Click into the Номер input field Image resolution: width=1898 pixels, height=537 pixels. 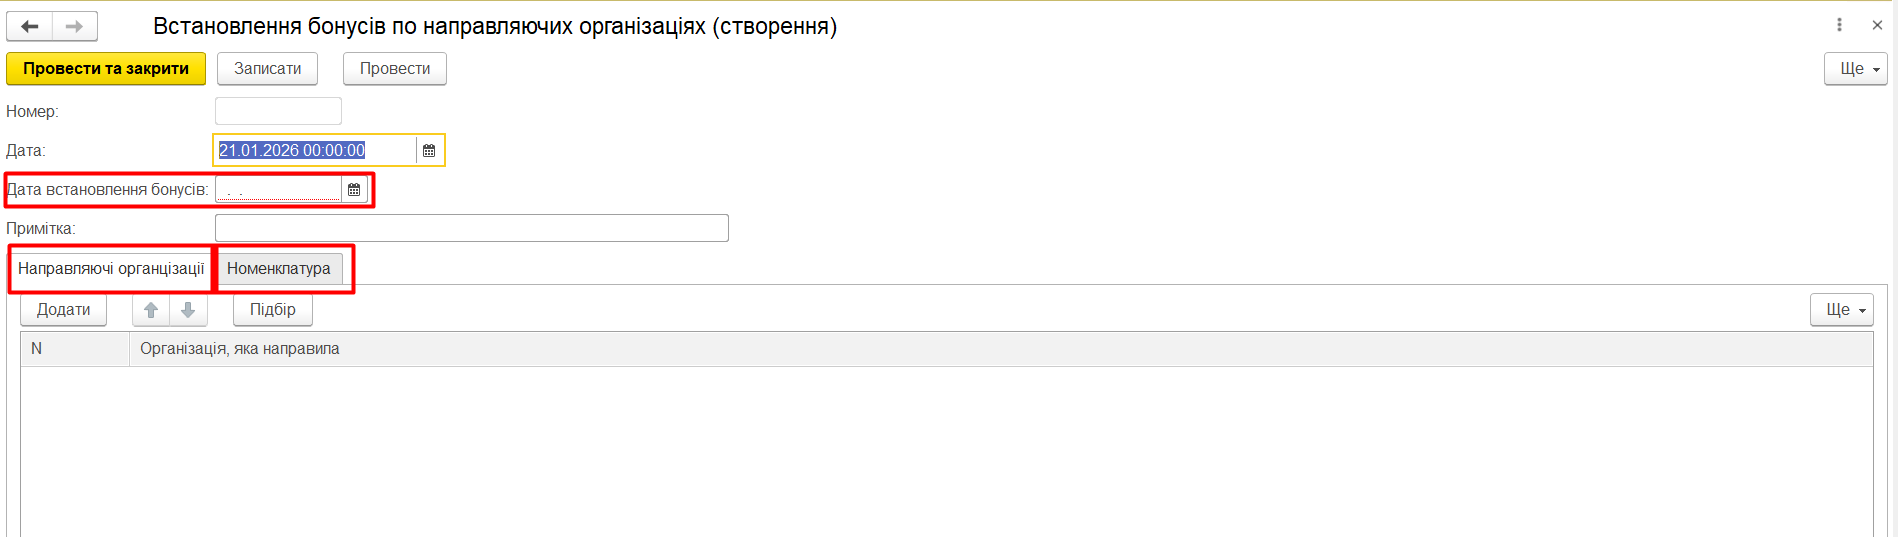pyautogui.click(x=278, y=111)
